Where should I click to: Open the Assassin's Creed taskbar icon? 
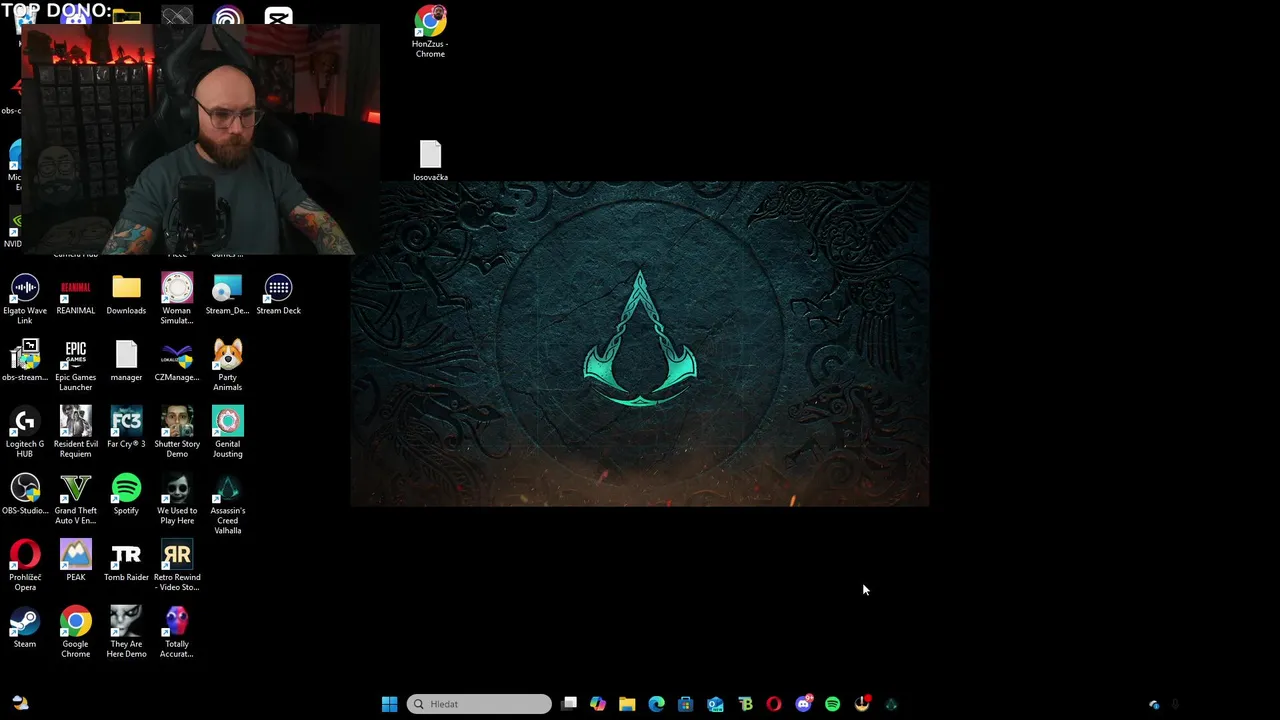pyautogui.click(x=891, y=704)
